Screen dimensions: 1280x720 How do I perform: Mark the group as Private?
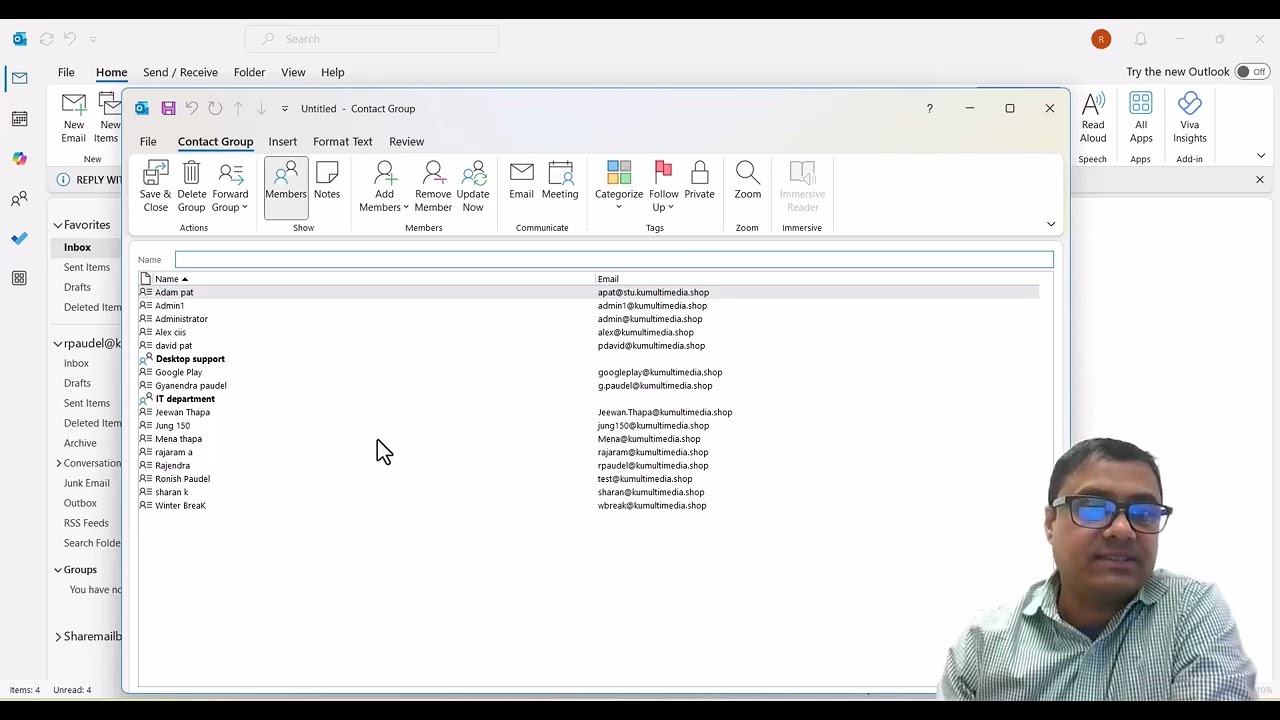pos(699,181)
